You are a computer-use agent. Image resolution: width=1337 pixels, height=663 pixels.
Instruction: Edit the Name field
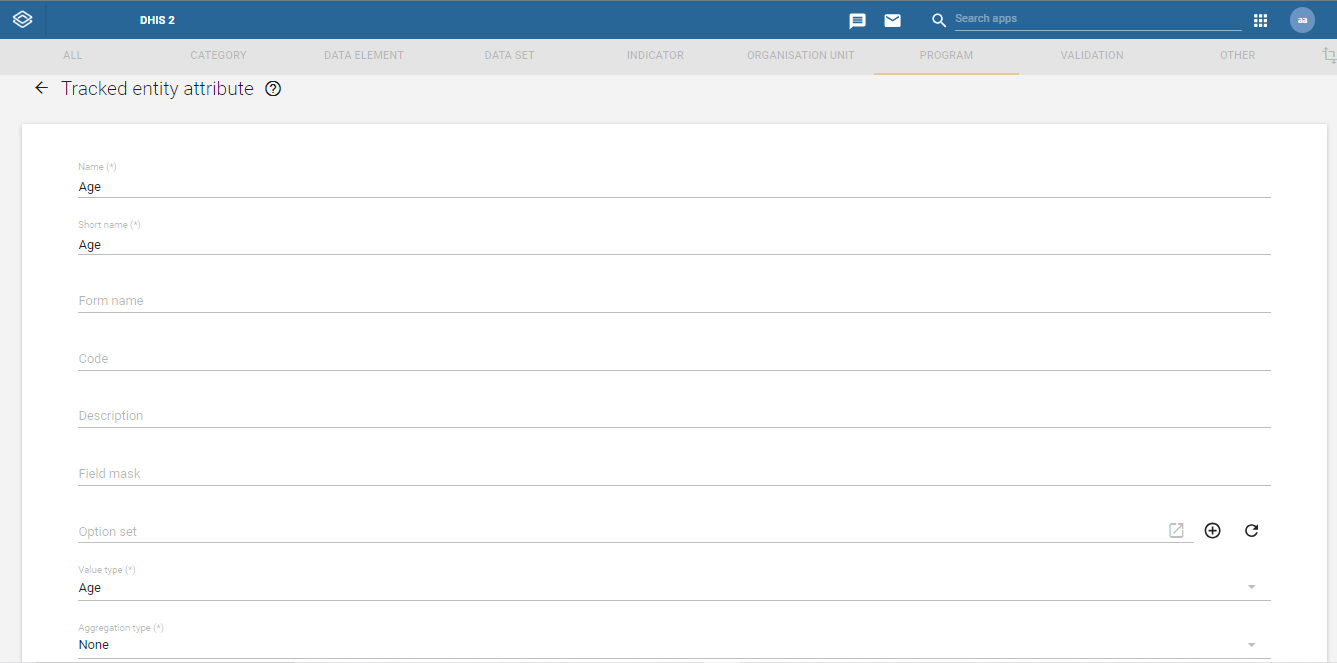[674, 187]
